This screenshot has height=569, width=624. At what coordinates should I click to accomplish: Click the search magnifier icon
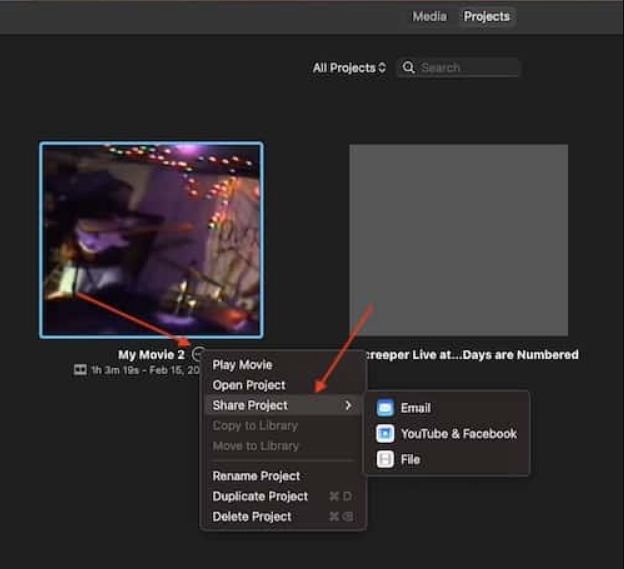409,67
